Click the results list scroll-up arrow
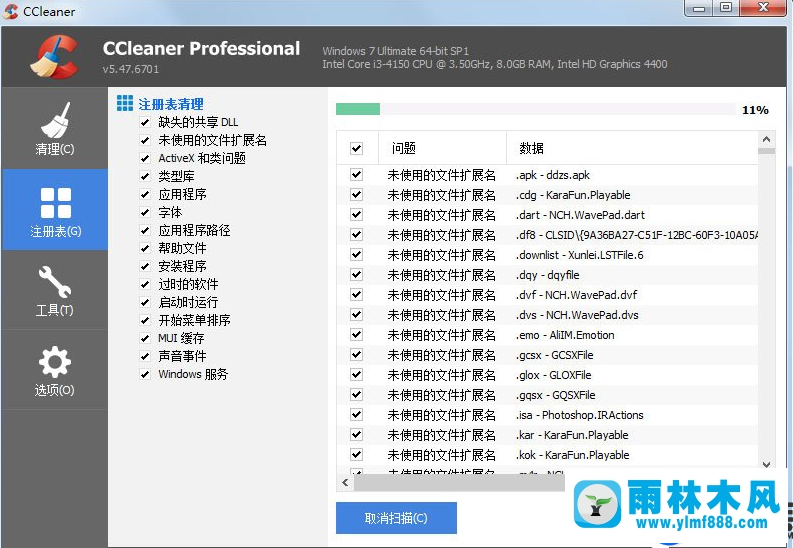The height and width of the screenshot is (548, 793). 766,139
